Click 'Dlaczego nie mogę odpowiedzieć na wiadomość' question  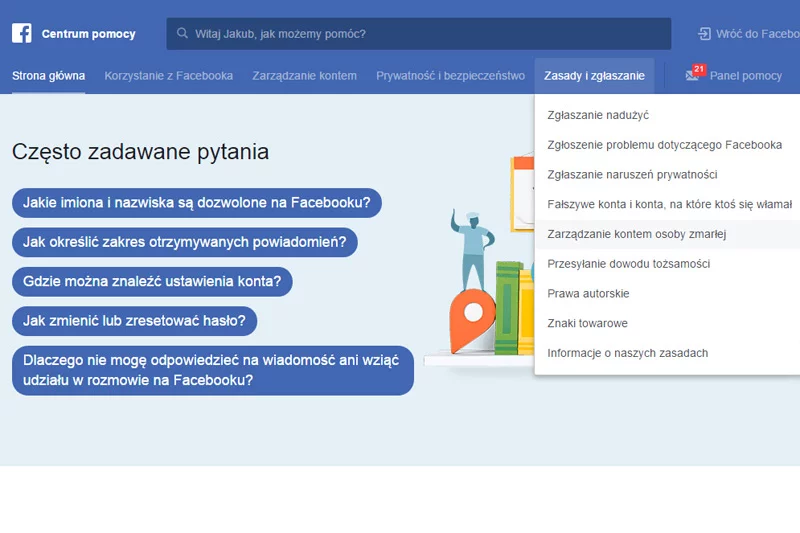213,370
